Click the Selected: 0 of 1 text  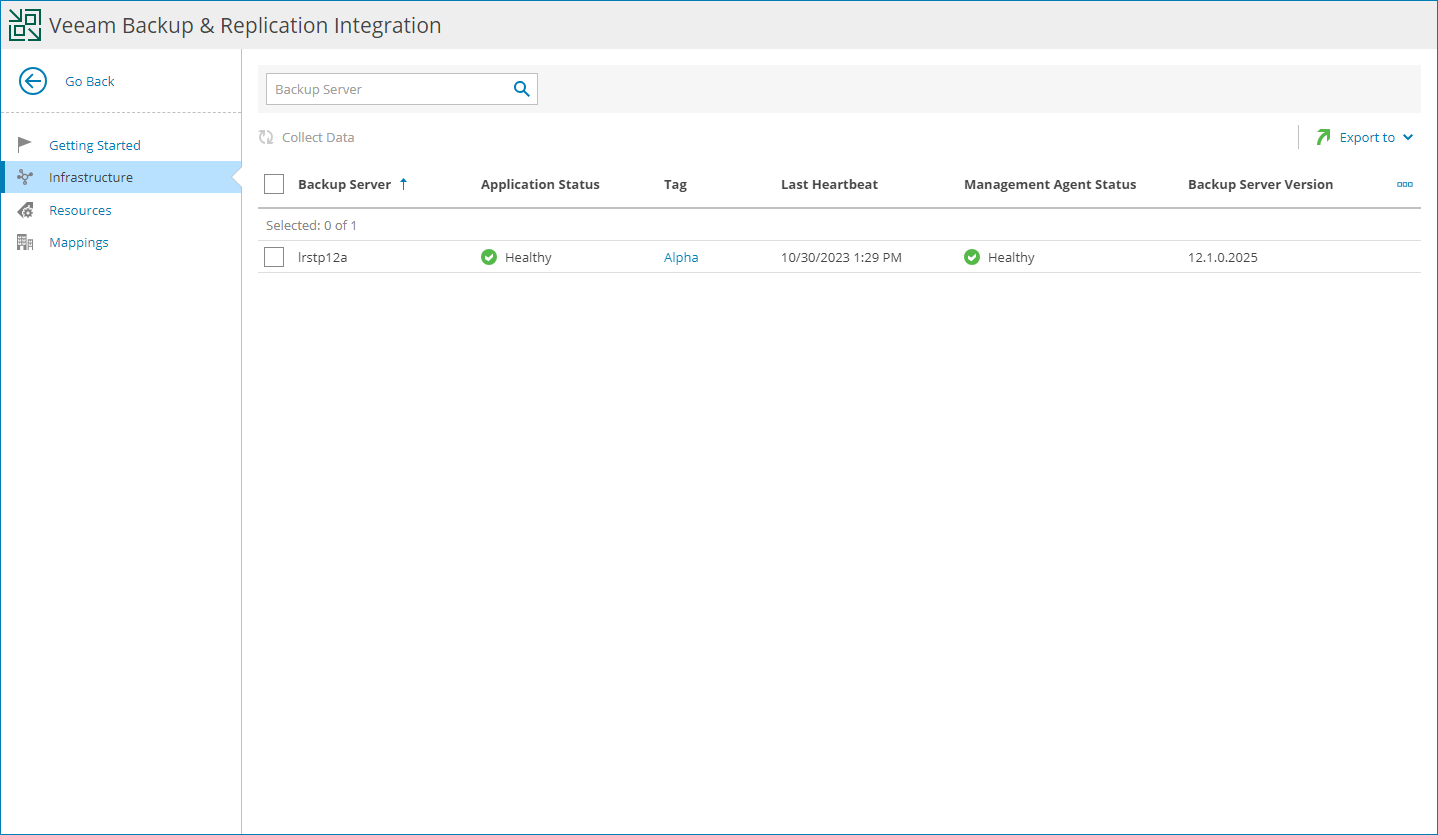pos(311,225)
